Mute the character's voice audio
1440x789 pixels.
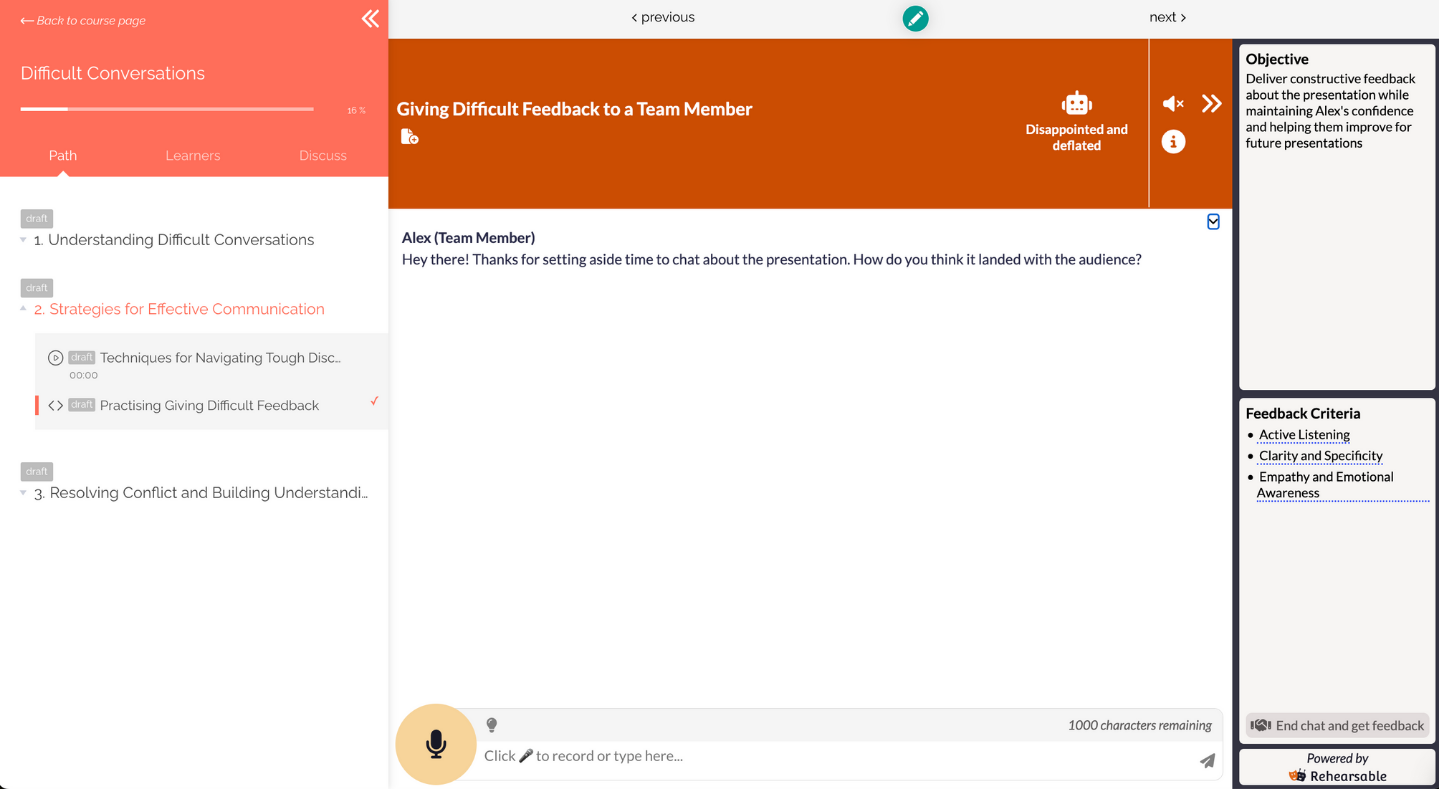click(1172, 103)
